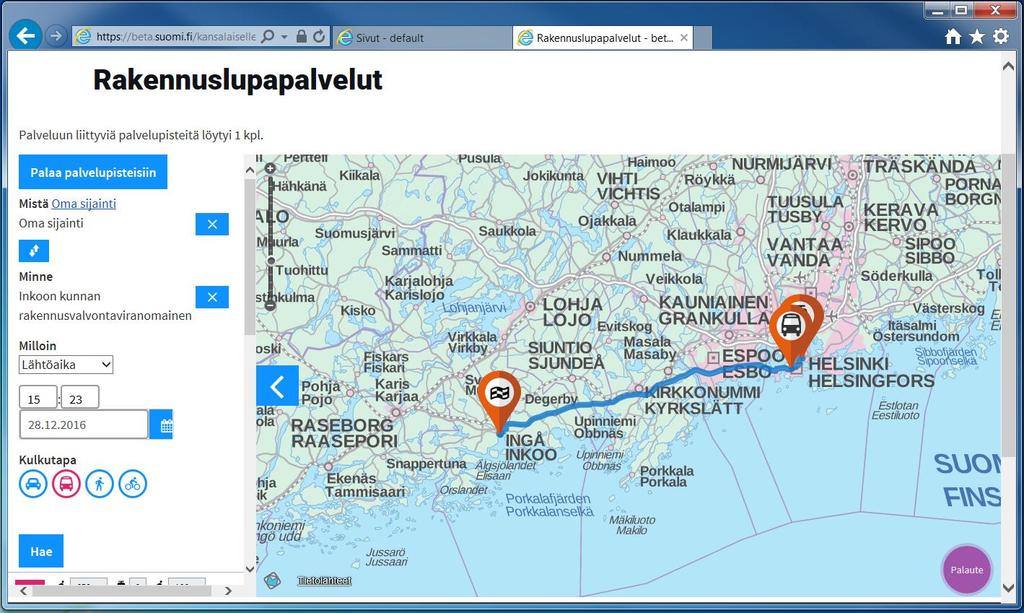
Task: Open Favorites star icon
Action: point(977,37)
